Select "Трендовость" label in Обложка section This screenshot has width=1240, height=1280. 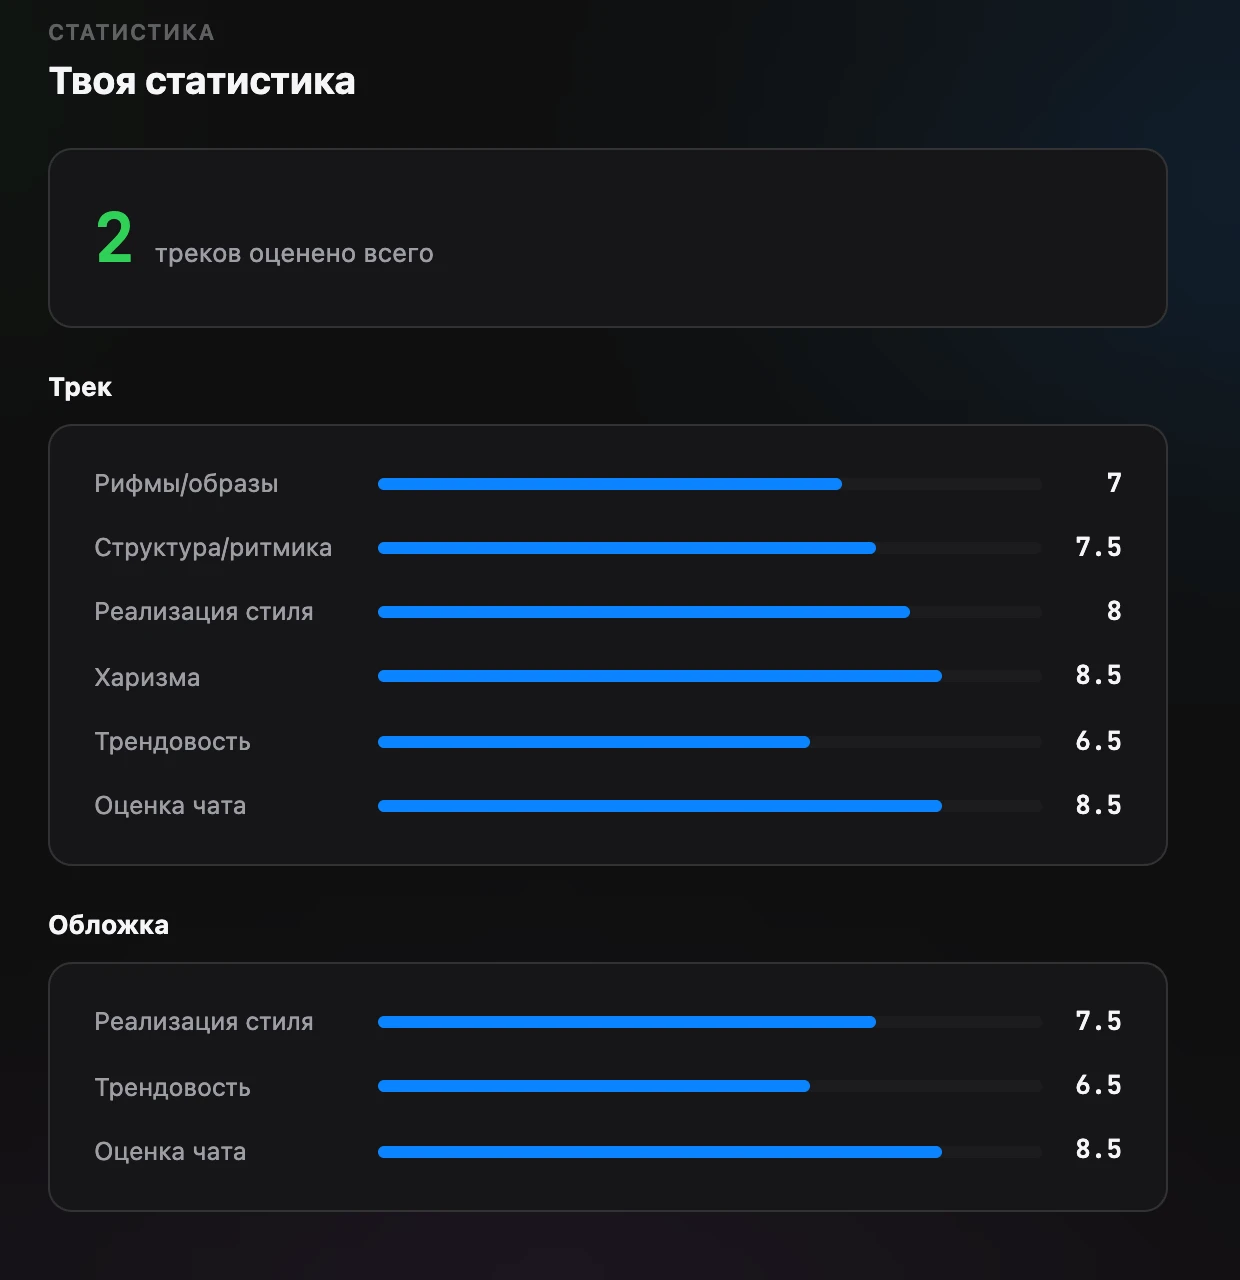tap(172, 1088)
